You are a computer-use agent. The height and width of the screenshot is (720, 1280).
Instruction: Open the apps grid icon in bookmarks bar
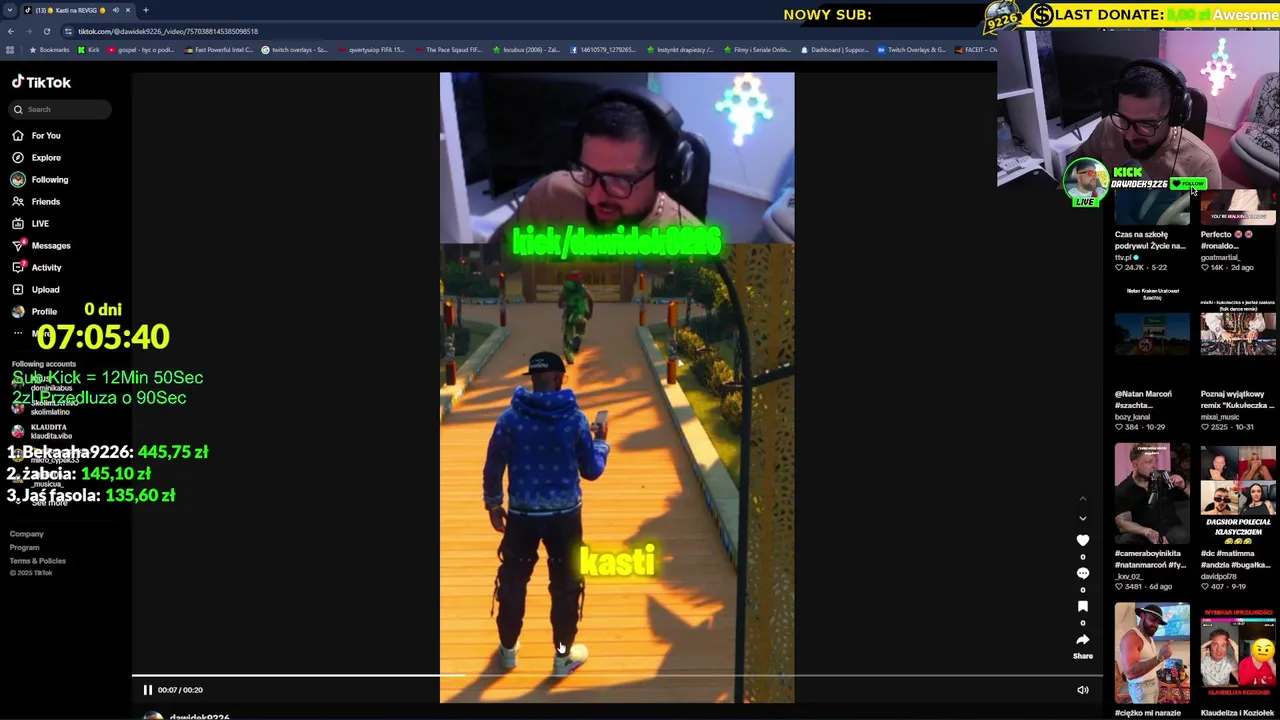pyautogui.click(x=10, y=49)
